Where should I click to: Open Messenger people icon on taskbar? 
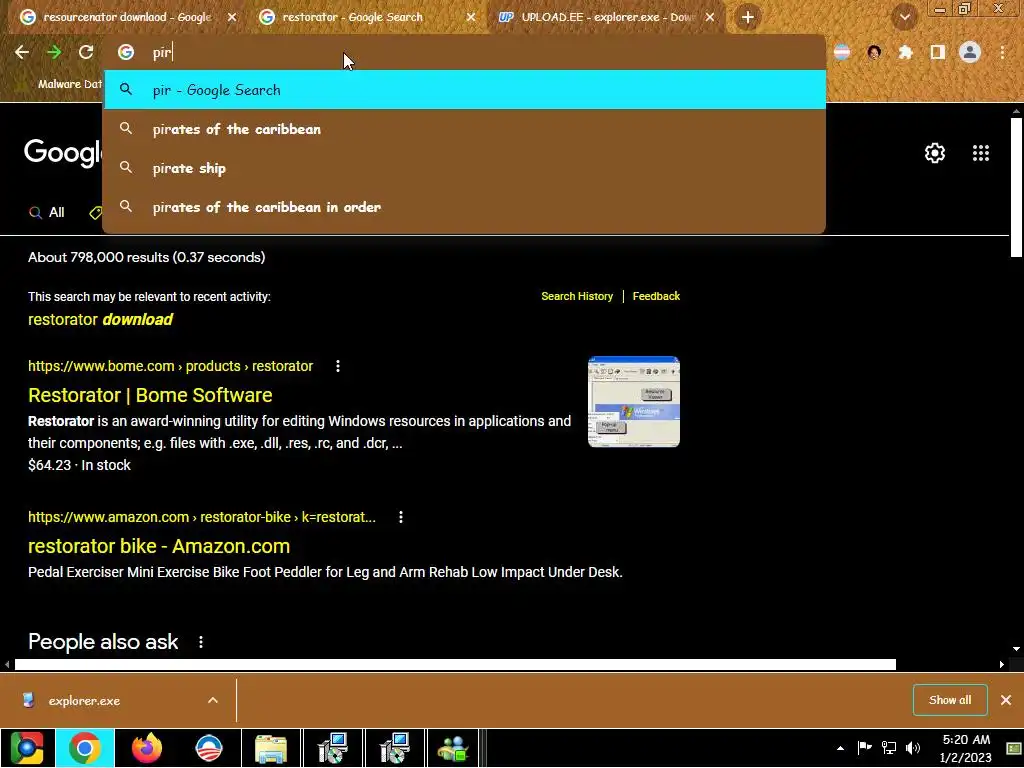coord(453,748)
